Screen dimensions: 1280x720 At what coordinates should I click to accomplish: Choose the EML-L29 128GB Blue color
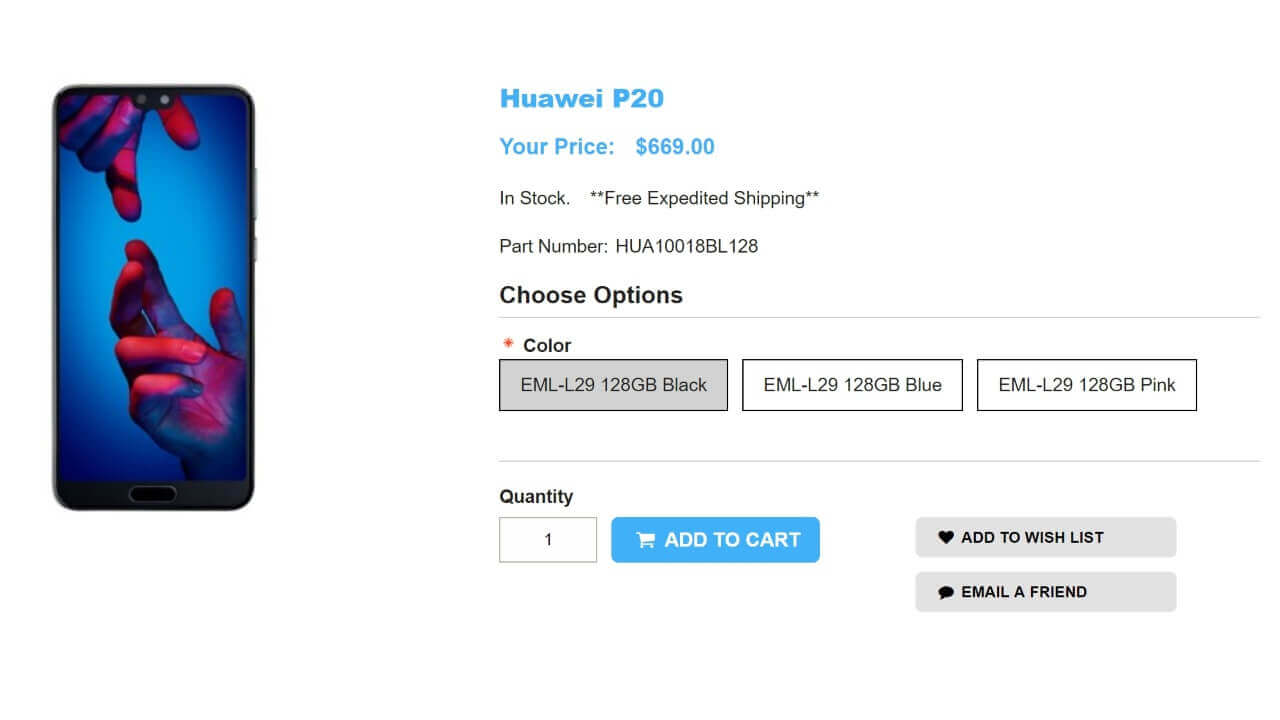[852, 385]
